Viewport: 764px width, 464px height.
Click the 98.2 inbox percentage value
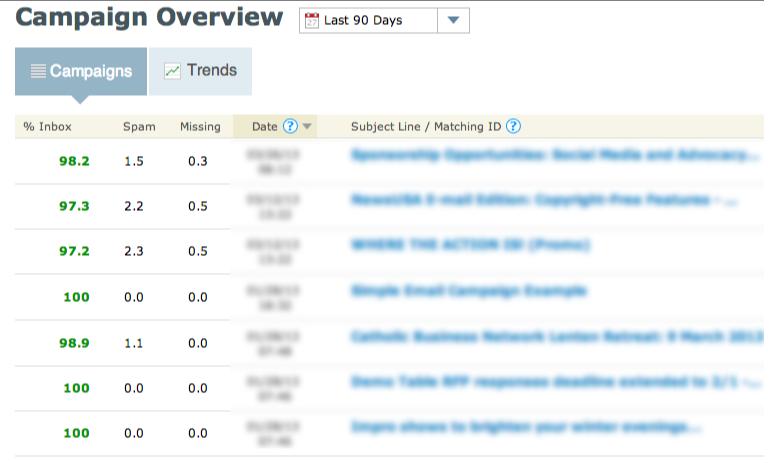point(75,161)
